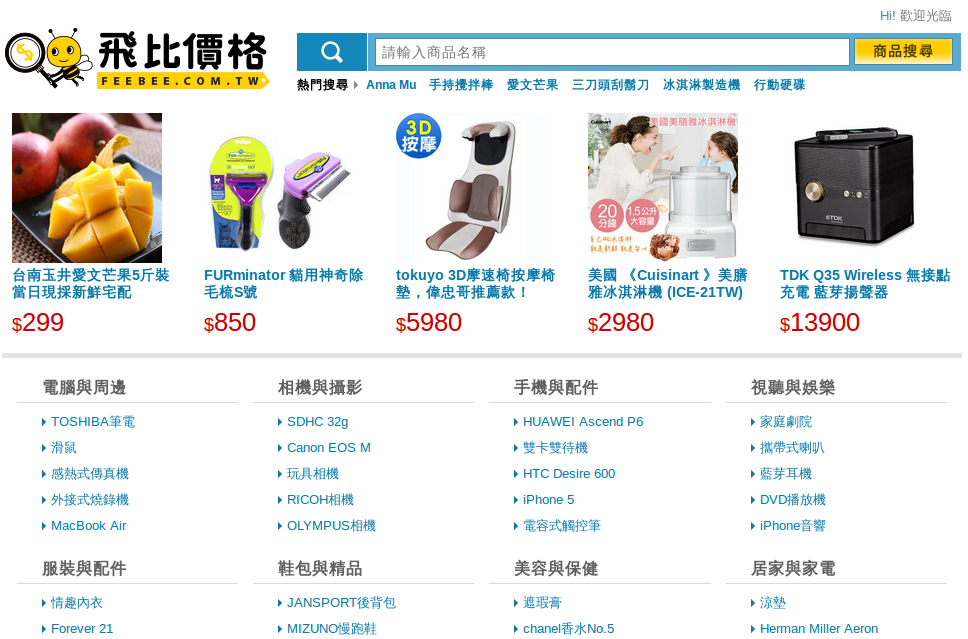Click the product name search field

click(x=612, y=52)
